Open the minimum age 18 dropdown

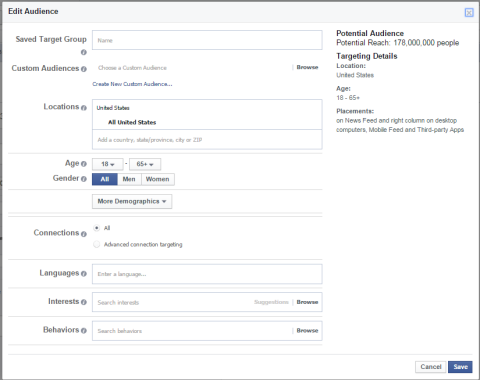click(x=108, y=164)
